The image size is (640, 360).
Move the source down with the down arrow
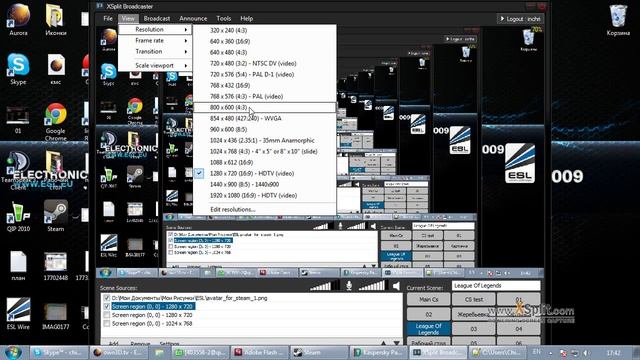tap(396, 342)
